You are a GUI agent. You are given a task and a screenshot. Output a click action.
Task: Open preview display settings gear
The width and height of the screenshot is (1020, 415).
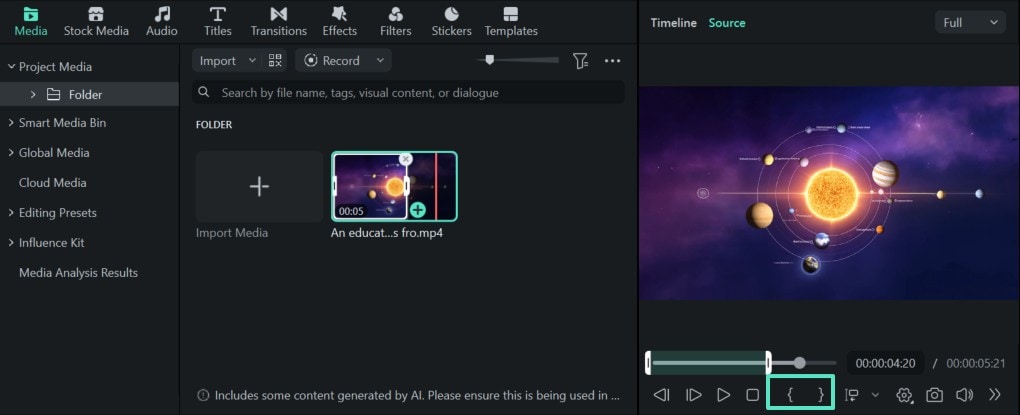(904, 395)
